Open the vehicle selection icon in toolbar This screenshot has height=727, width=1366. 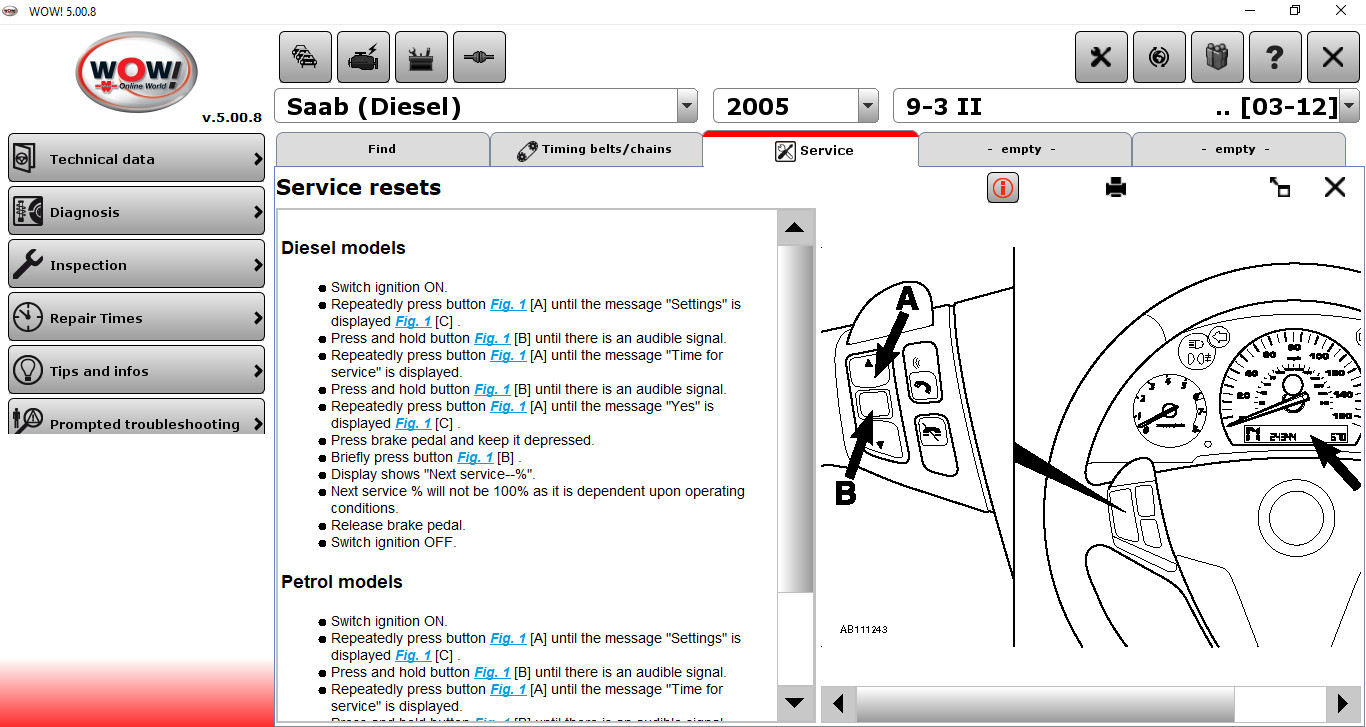click(305, 57)
